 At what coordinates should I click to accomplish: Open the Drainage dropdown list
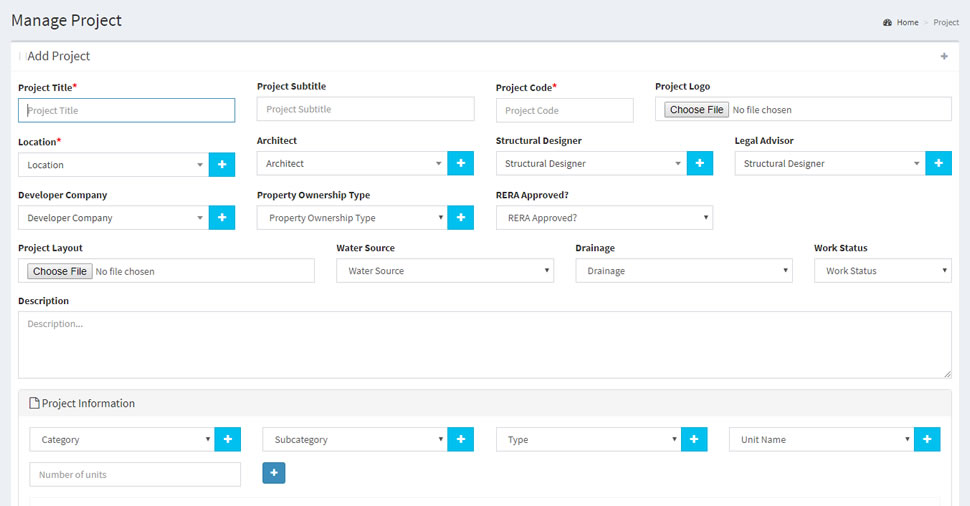pos(684,271)
